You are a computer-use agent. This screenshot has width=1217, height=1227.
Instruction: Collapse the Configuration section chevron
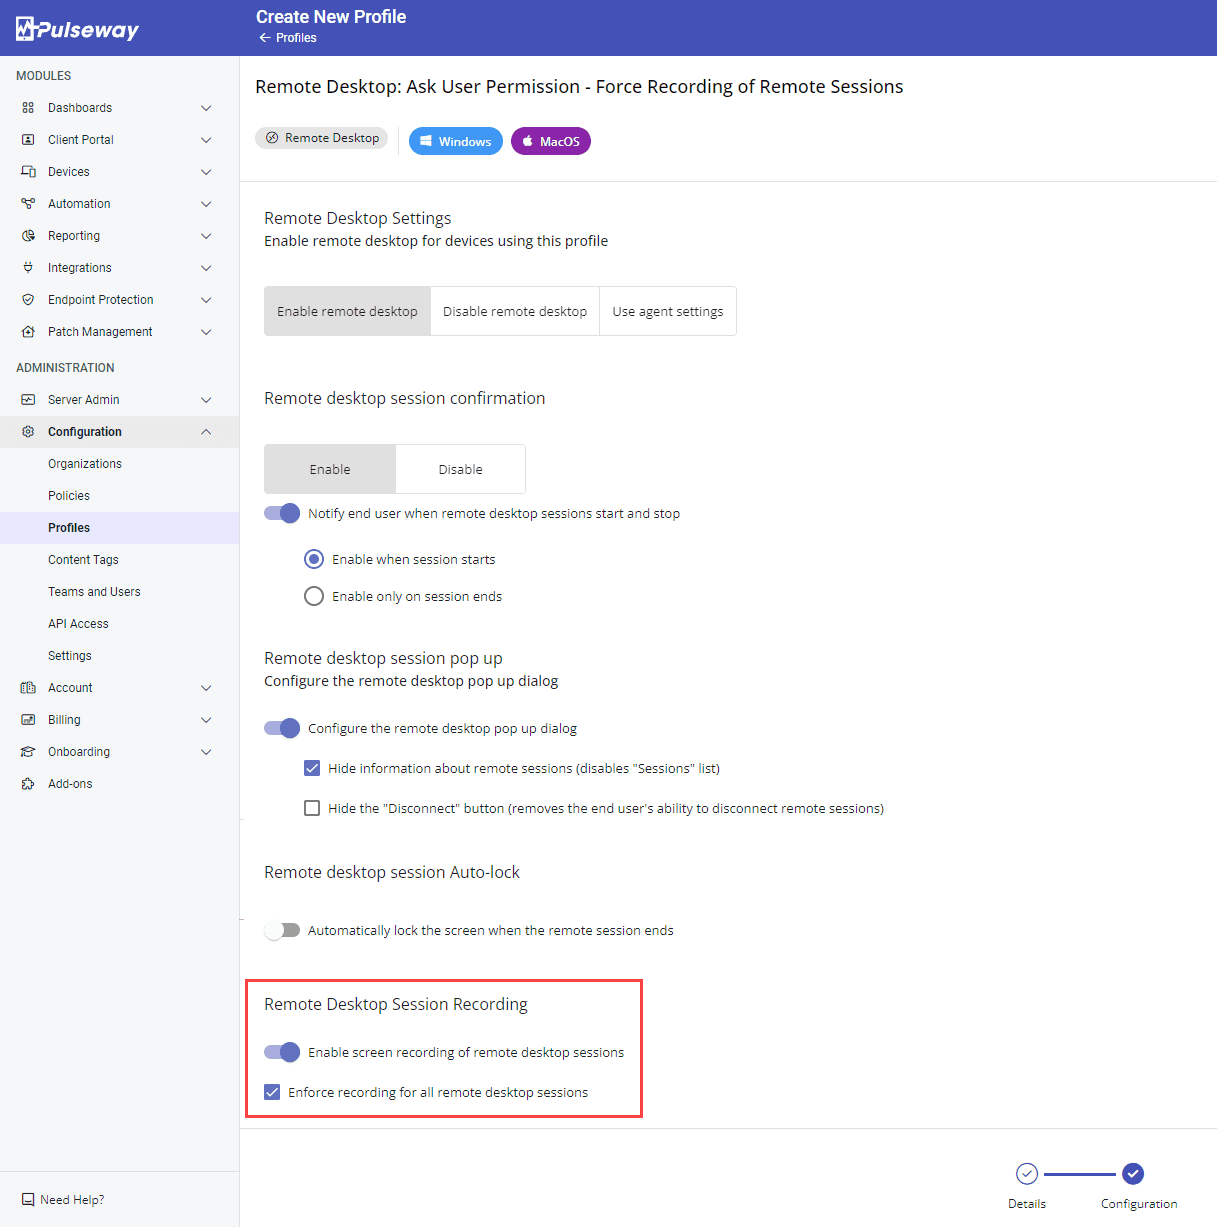[206, 432]
